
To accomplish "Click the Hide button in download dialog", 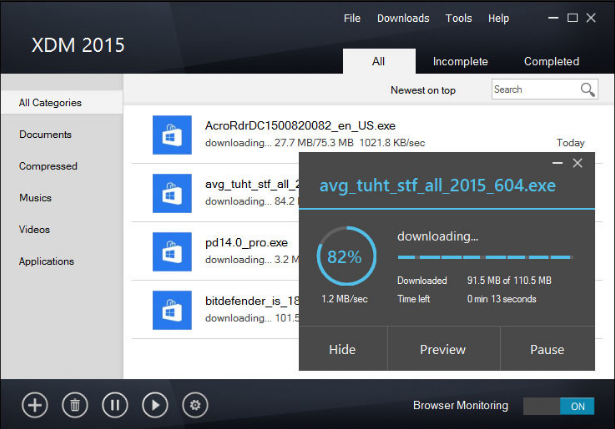I will [343, 349].
